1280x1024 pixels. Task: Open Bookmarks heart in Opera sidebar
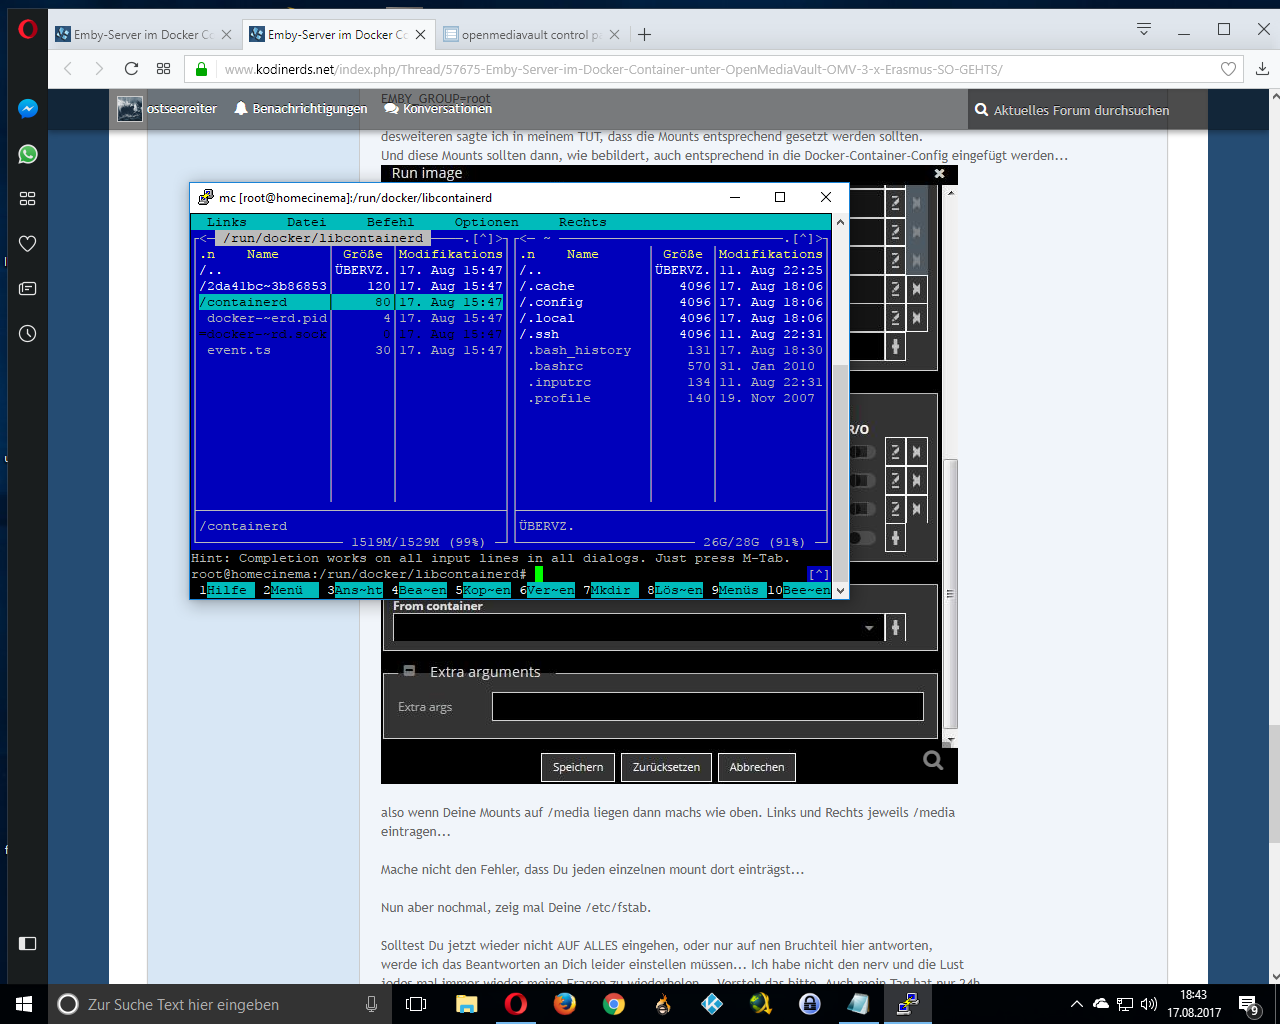(x=28, y=243)
